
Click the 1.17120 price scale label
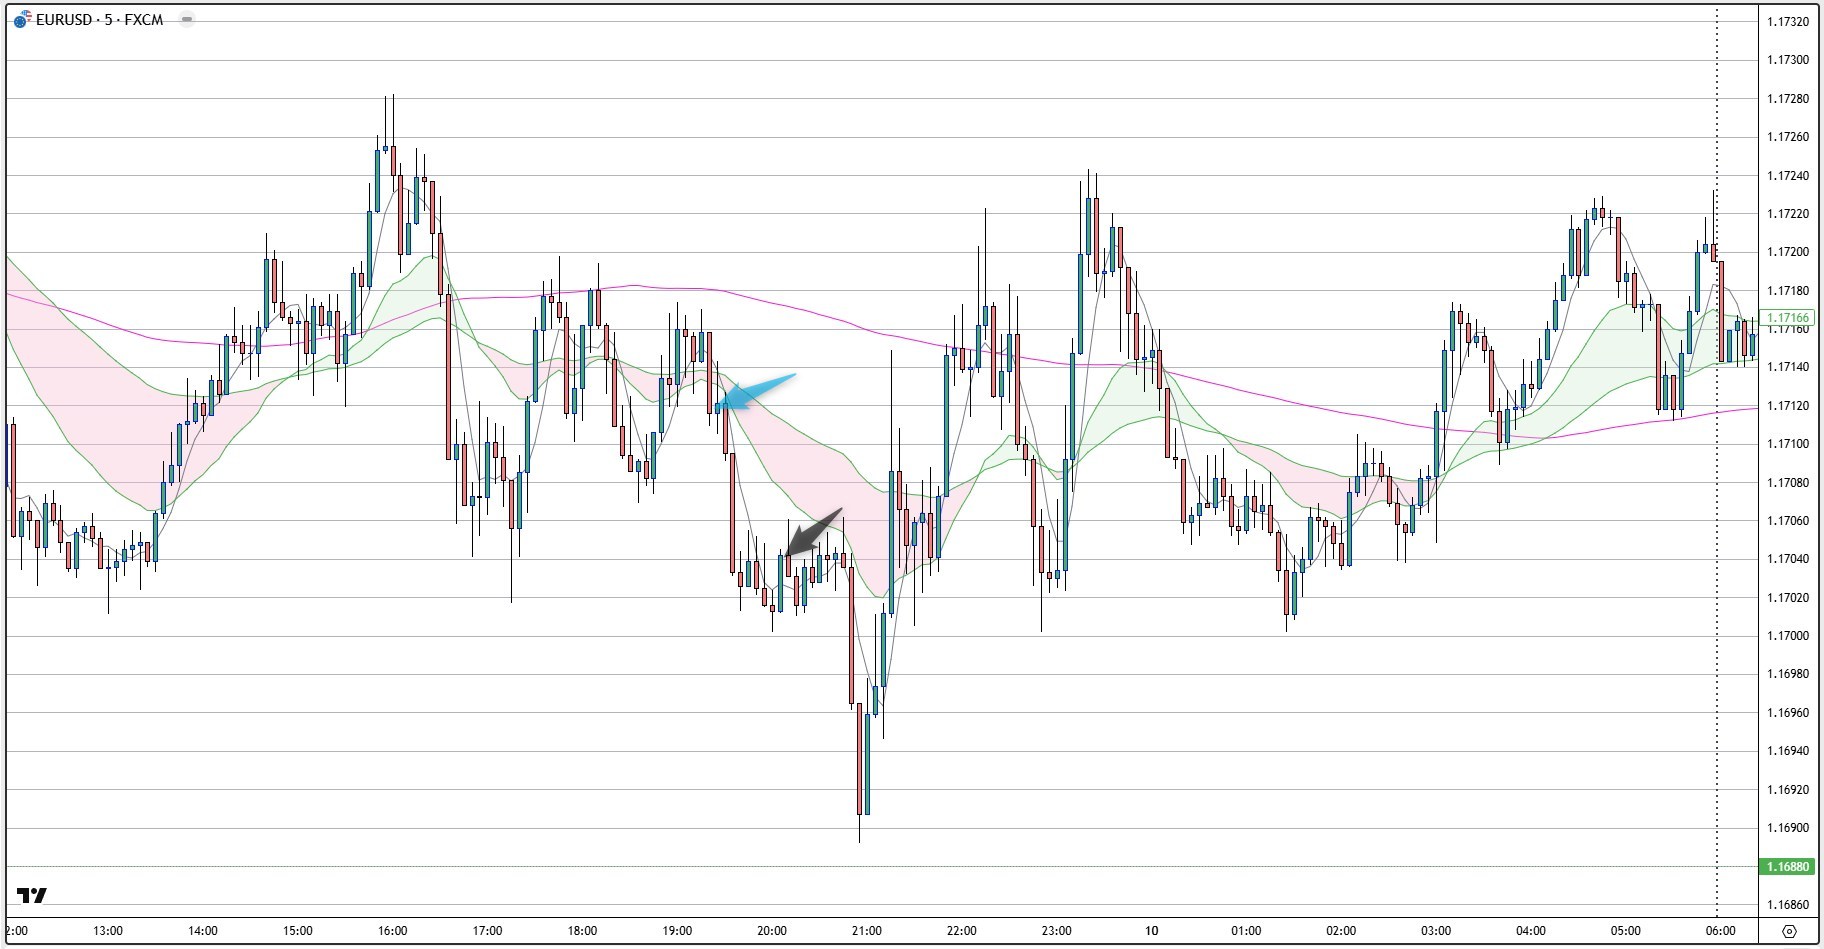coord(1788,406)
